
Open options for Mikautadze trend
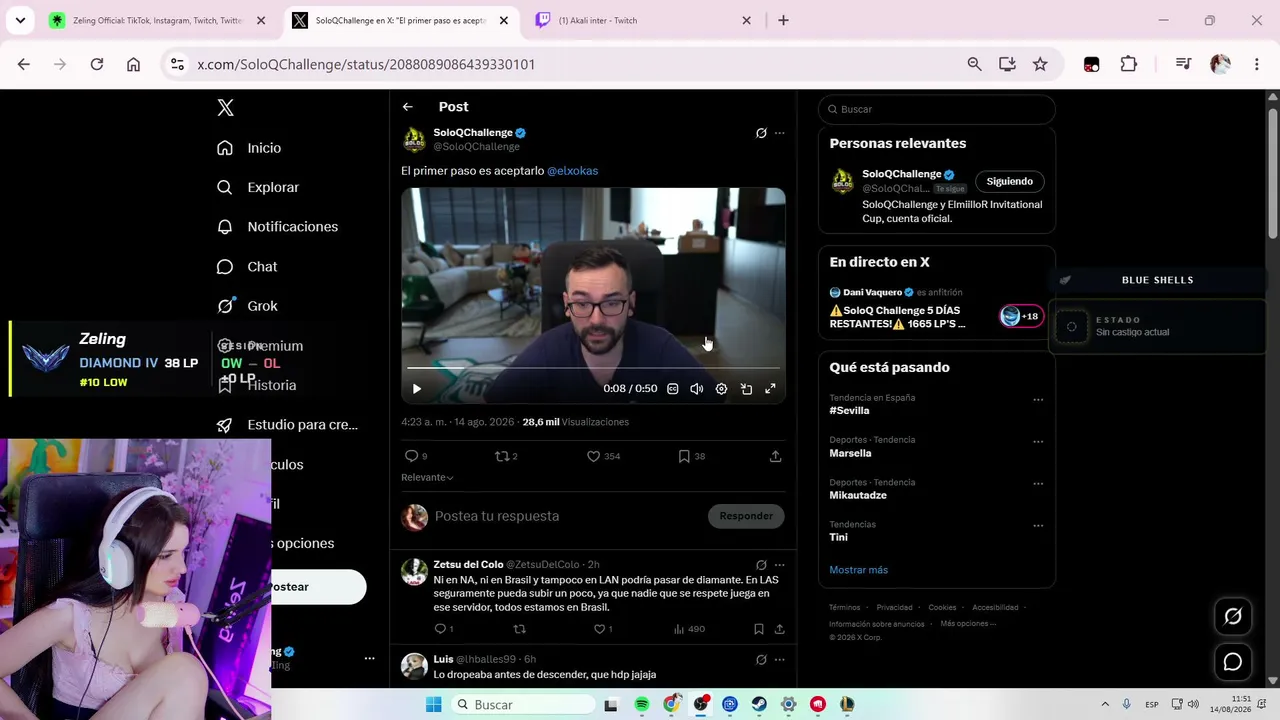[1038, 484]
